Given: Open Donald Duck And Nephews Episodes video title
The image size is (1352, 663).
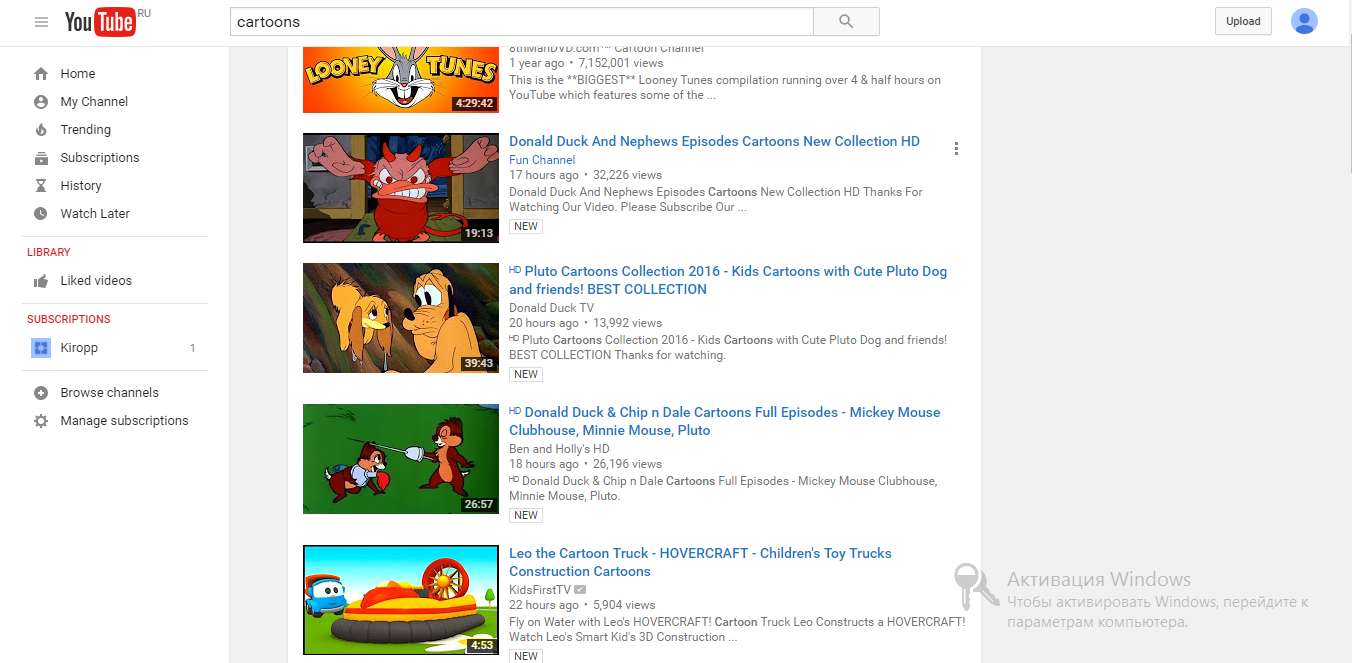Looking at the screenshot, I should (x=714, y=142).
